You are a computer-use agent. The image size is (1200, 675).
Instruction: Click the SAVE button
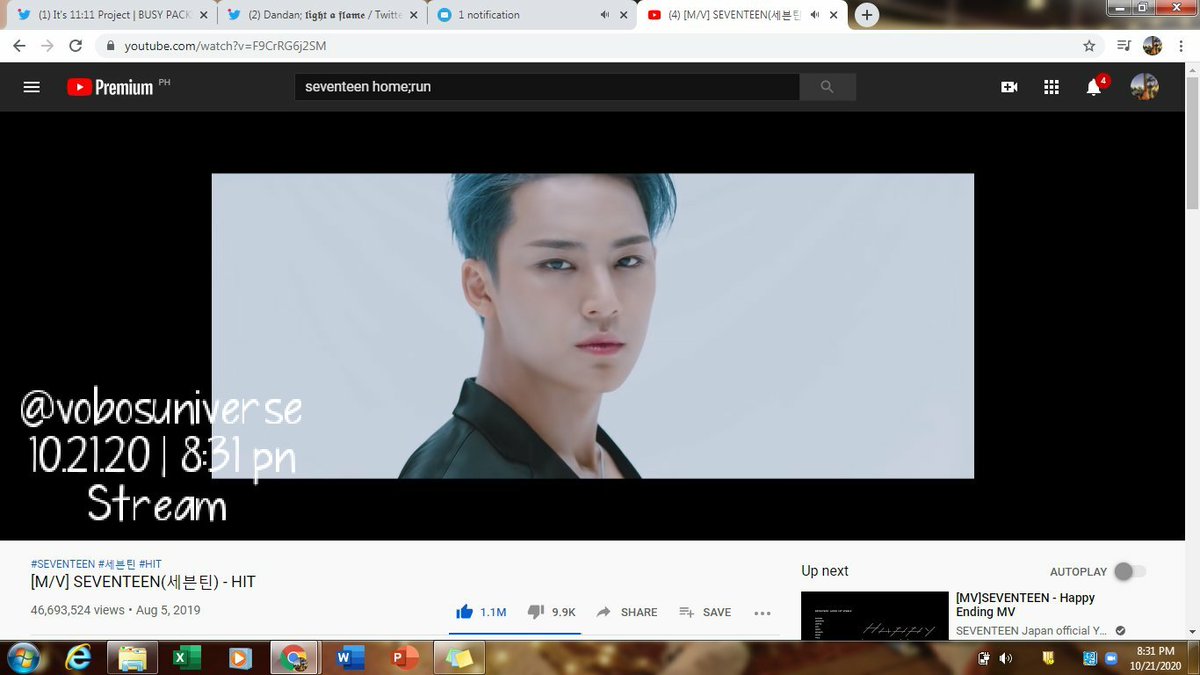coord(705,612)
